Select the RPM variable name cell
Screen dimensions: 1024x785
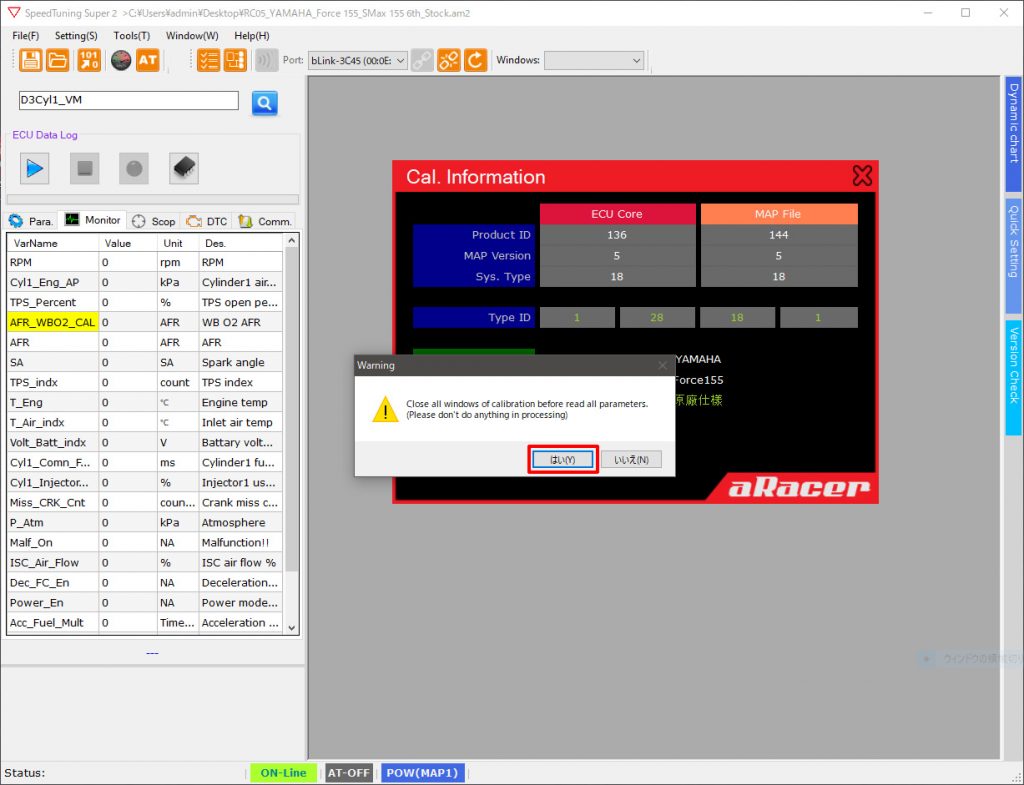53,262
